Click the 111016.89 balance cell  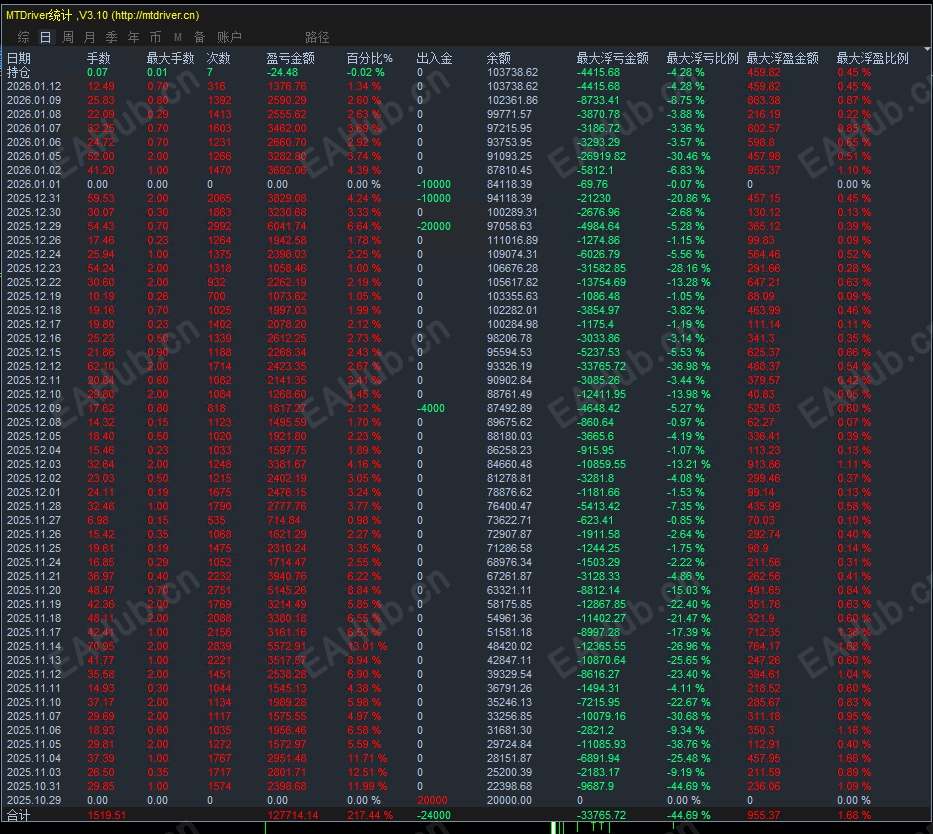512,240
